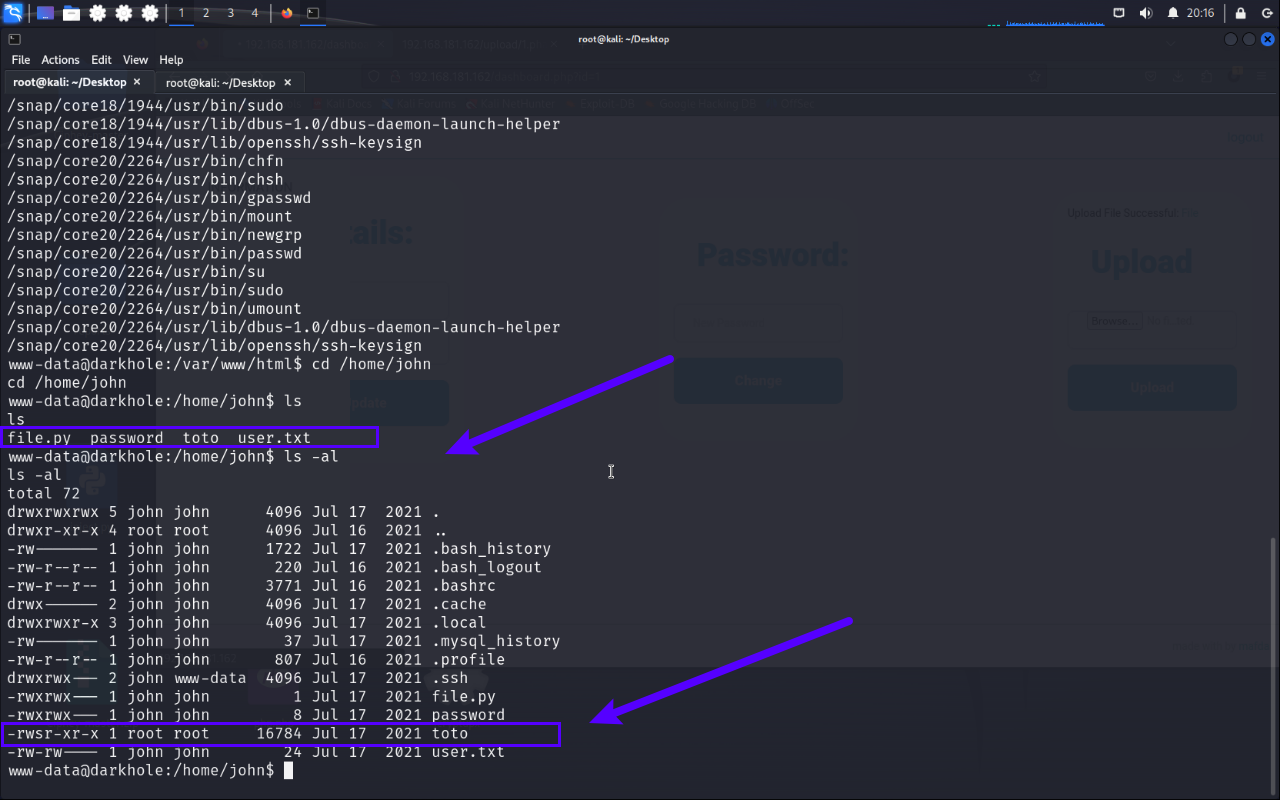Click the clock showing 20:16
The width and height of the screenshot is (1280, 800).
coord(1200,13)
